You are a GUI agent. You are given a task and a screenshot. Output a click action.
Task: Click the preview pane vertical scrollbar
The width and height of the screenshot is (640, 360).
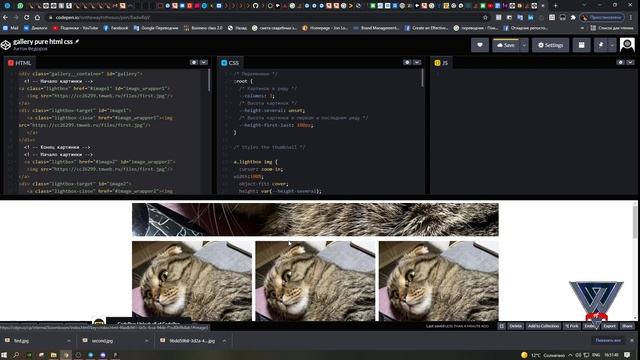[635, 221]
